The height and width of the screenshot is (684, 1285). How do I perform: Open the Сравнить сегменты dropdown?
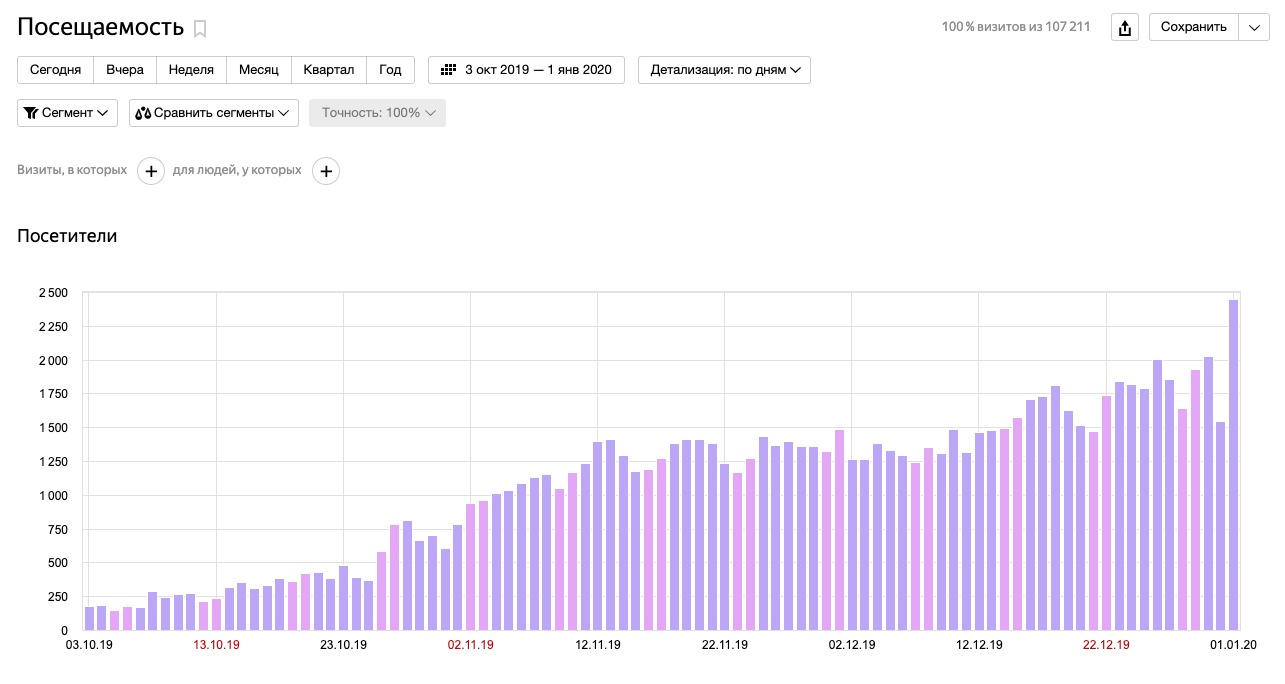[x=214, y=113]
